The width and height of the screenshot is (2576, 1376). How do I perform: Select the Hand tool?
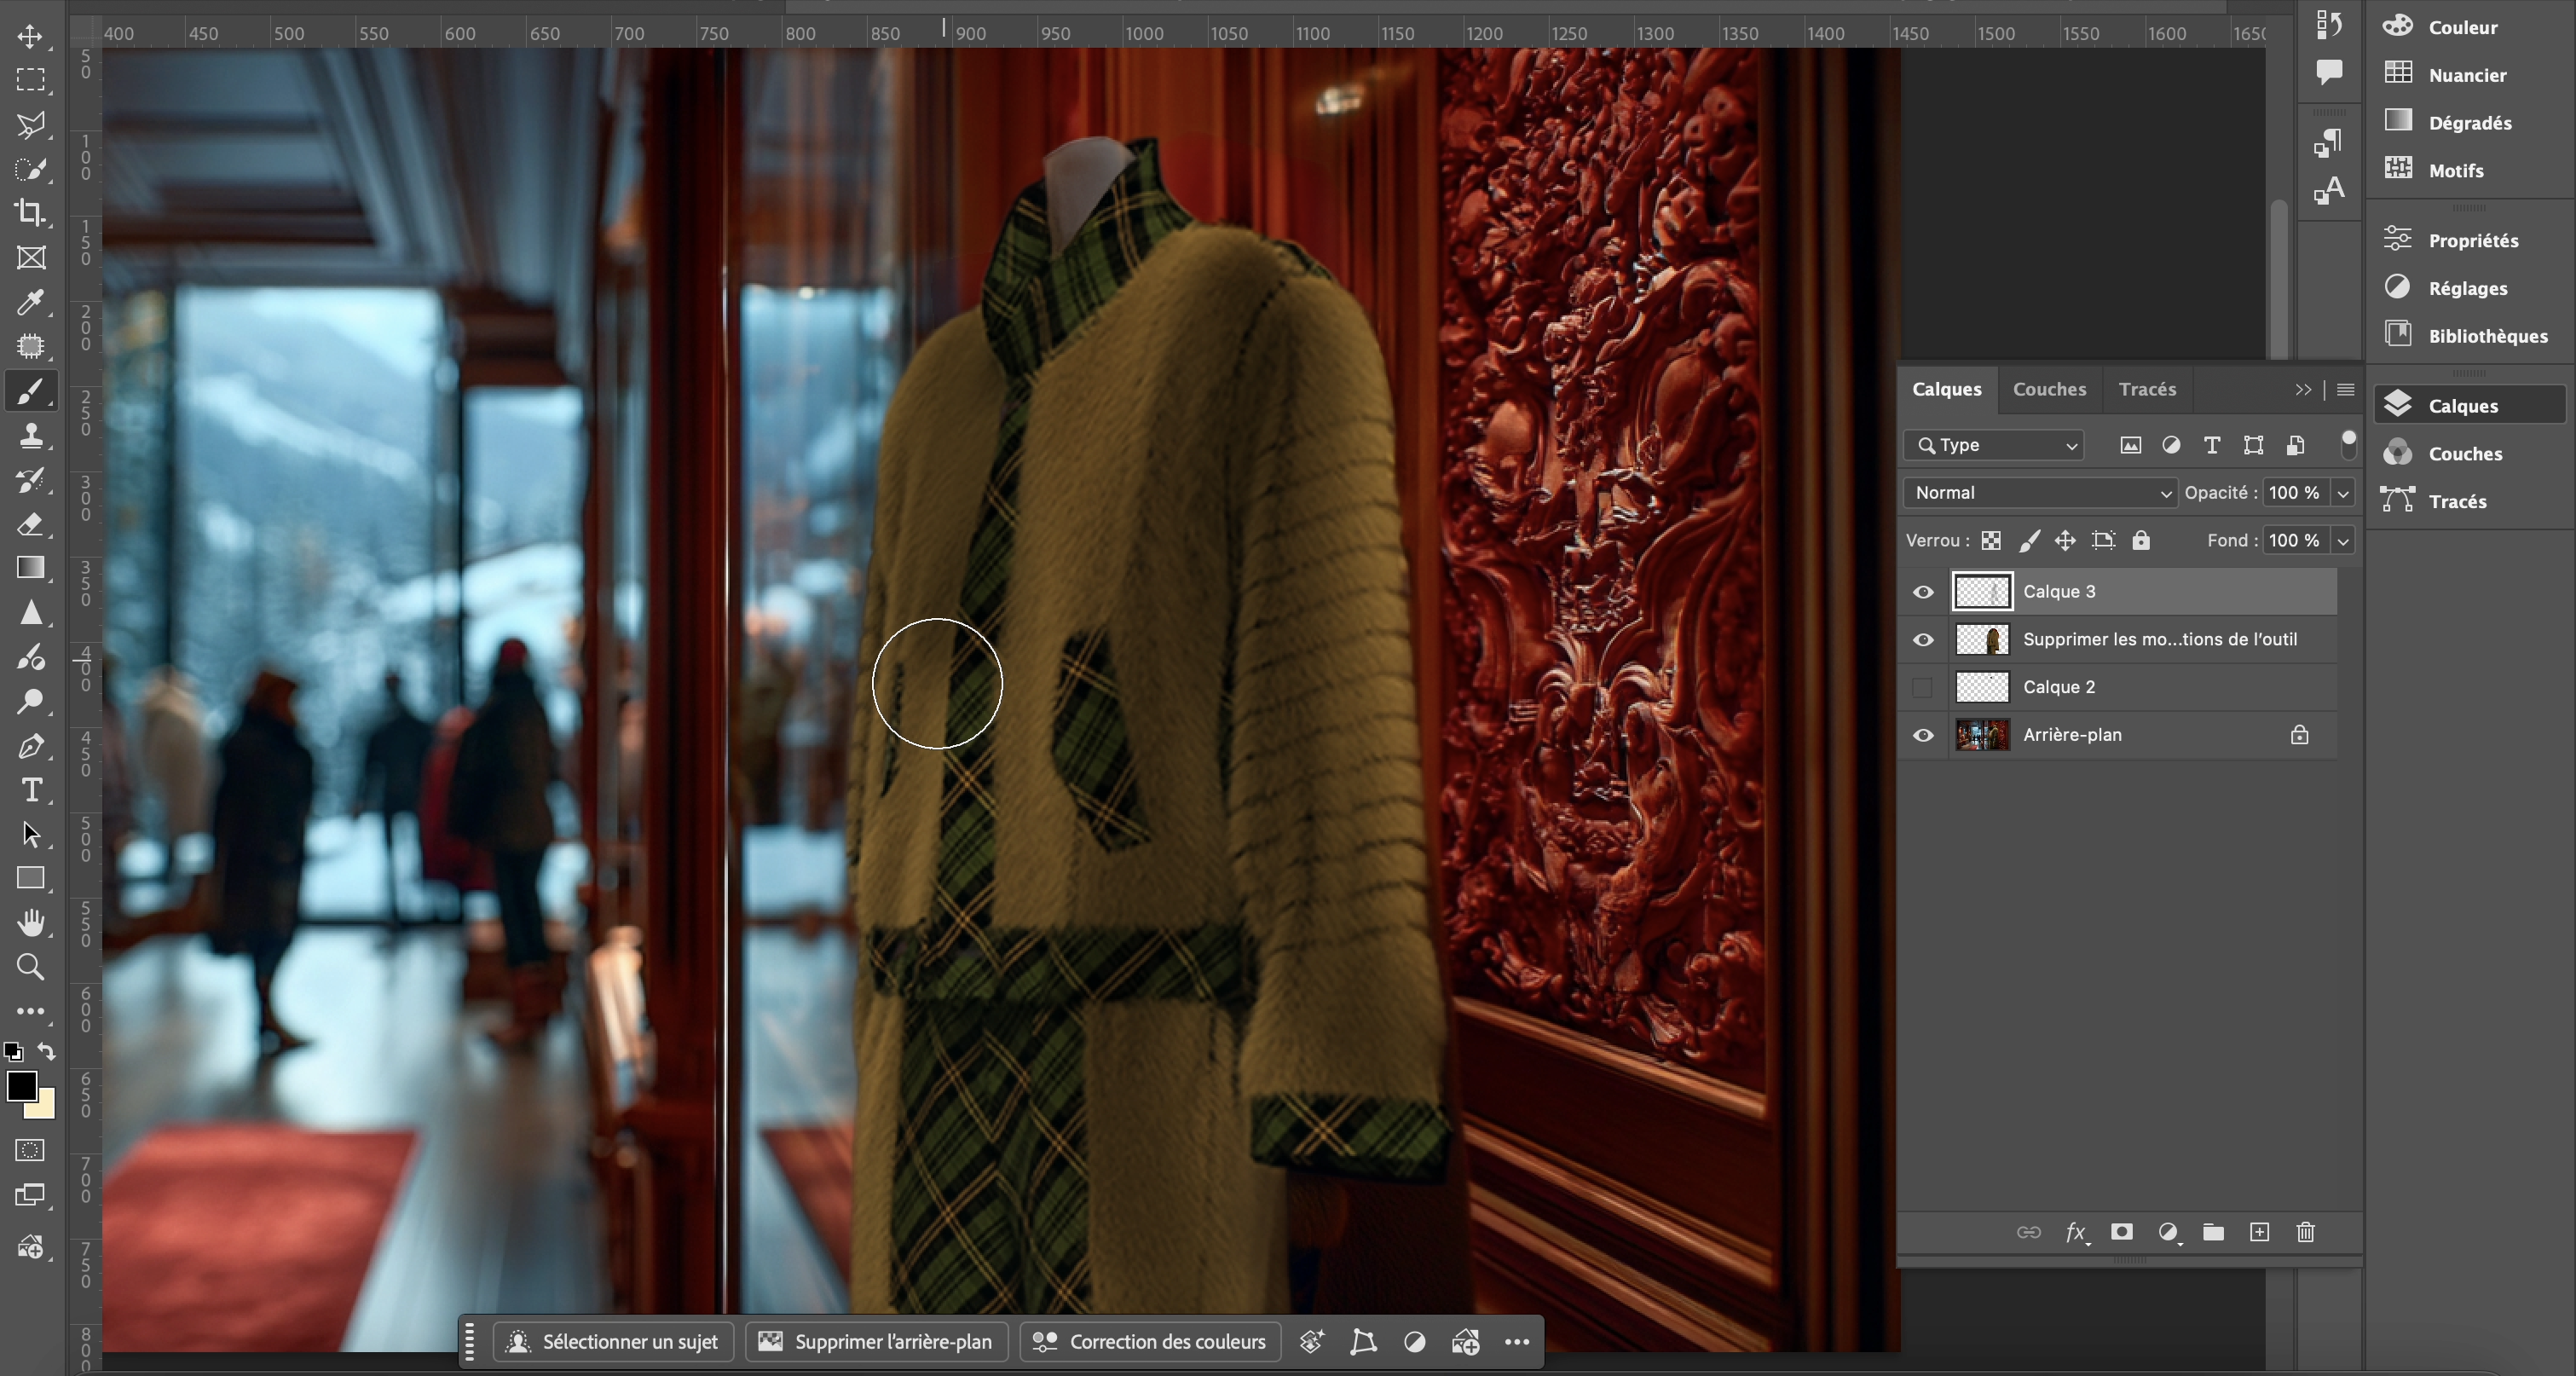click(x=30, y=922)
